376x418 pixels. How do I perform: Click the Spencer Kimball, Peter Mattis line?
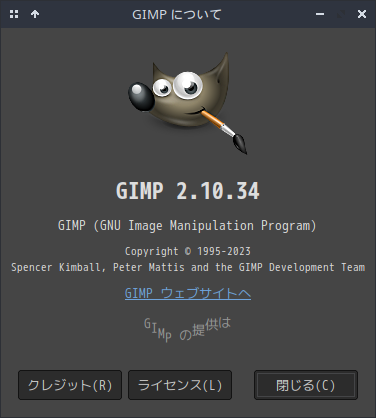tap(188, 267)
